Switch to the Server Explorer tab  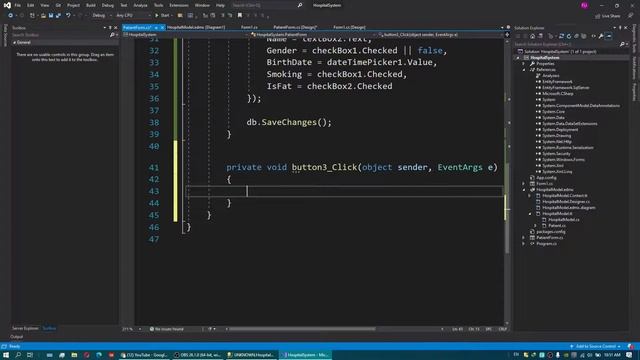point(25,329)
